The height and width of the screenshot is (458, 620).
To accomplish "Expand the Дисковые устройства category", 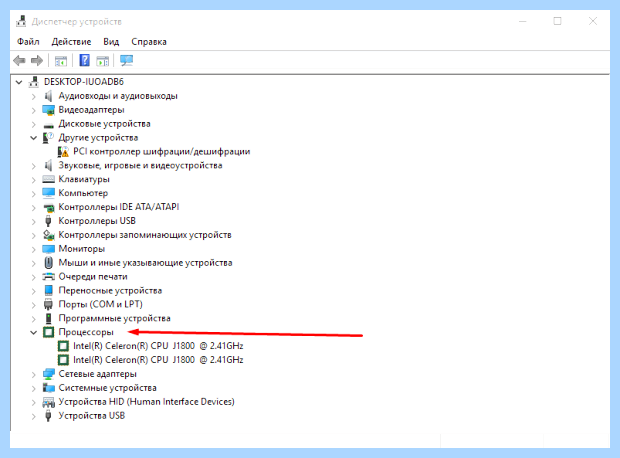I will (x=34, y=124).
